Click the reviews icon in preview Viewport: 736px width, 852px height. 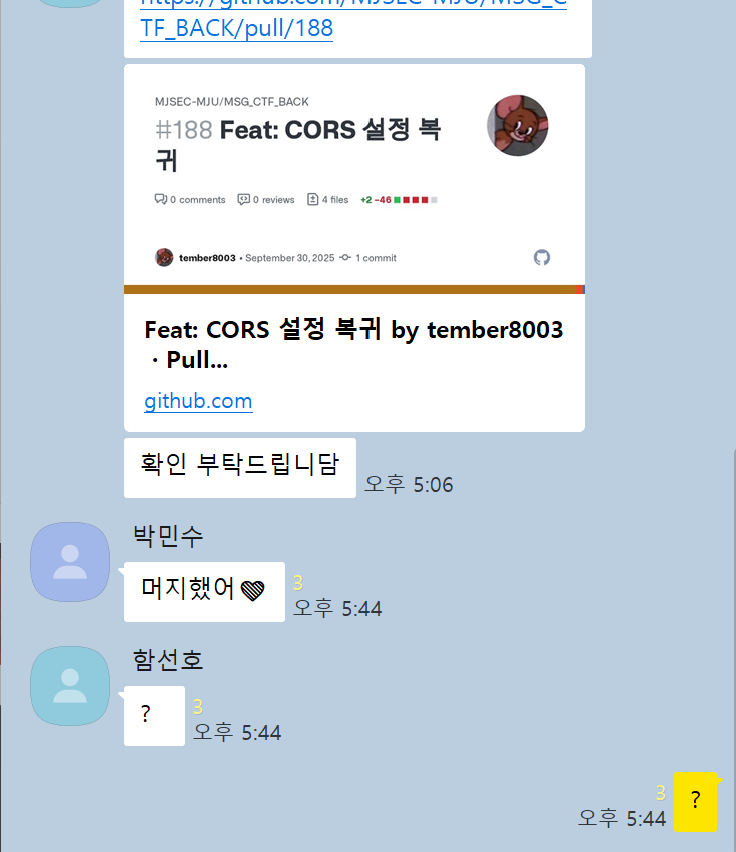point(243,199)
